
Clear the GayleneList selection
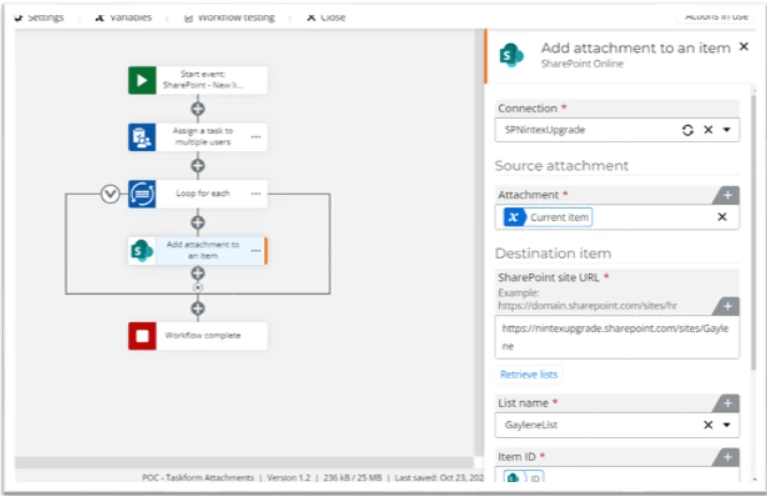point(708,425)
